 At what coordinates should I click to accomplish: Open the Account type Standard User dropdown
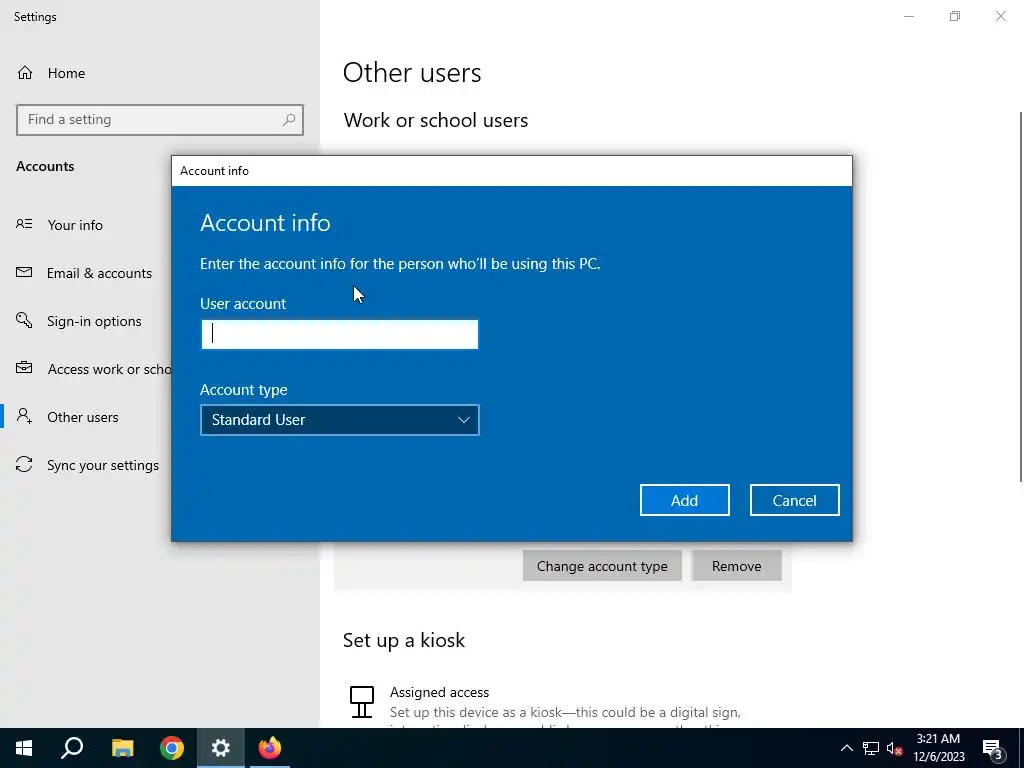pyautogui.click(x=340, y=420)
